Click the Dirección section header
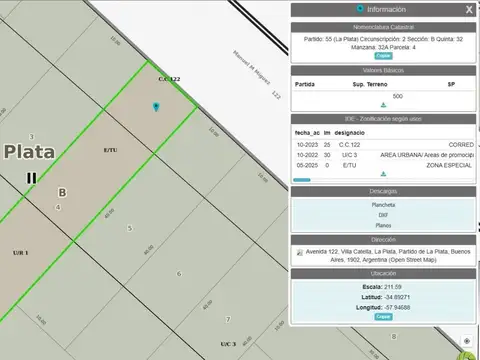 [x=383, y=240]
